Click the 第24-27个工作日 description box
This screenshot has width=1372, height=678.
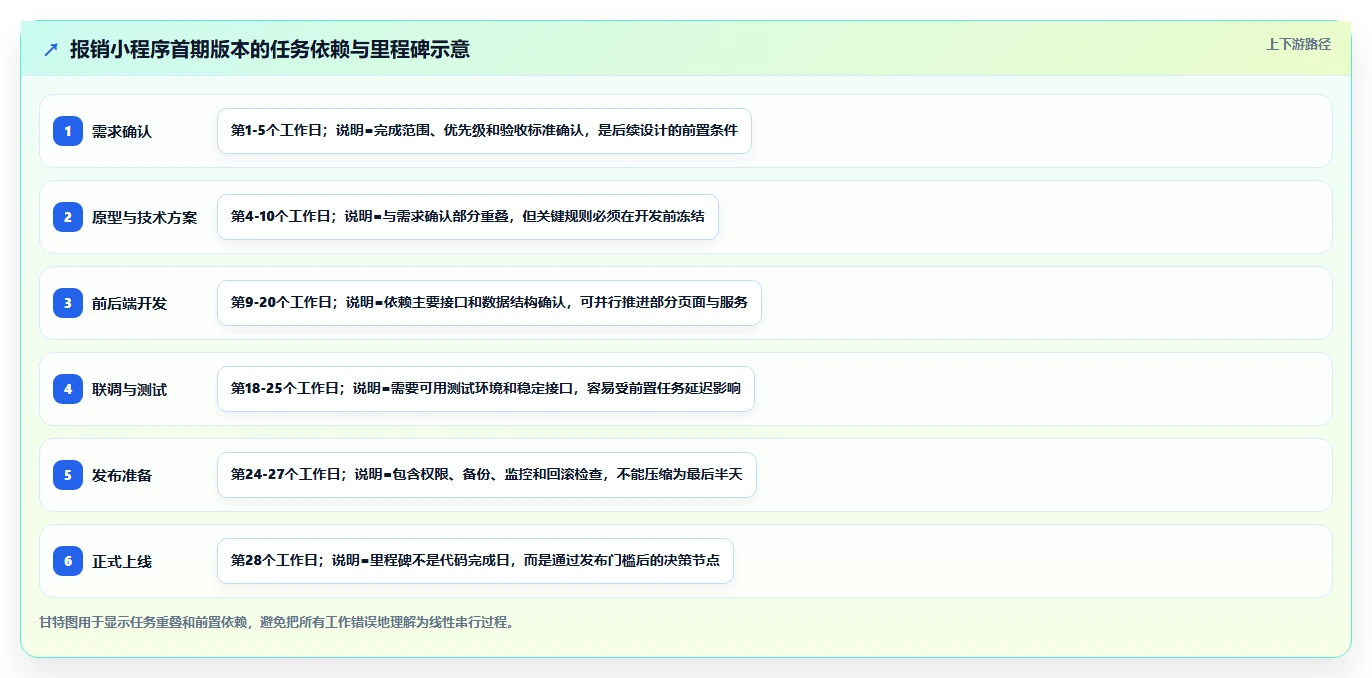tap(486, 475)
